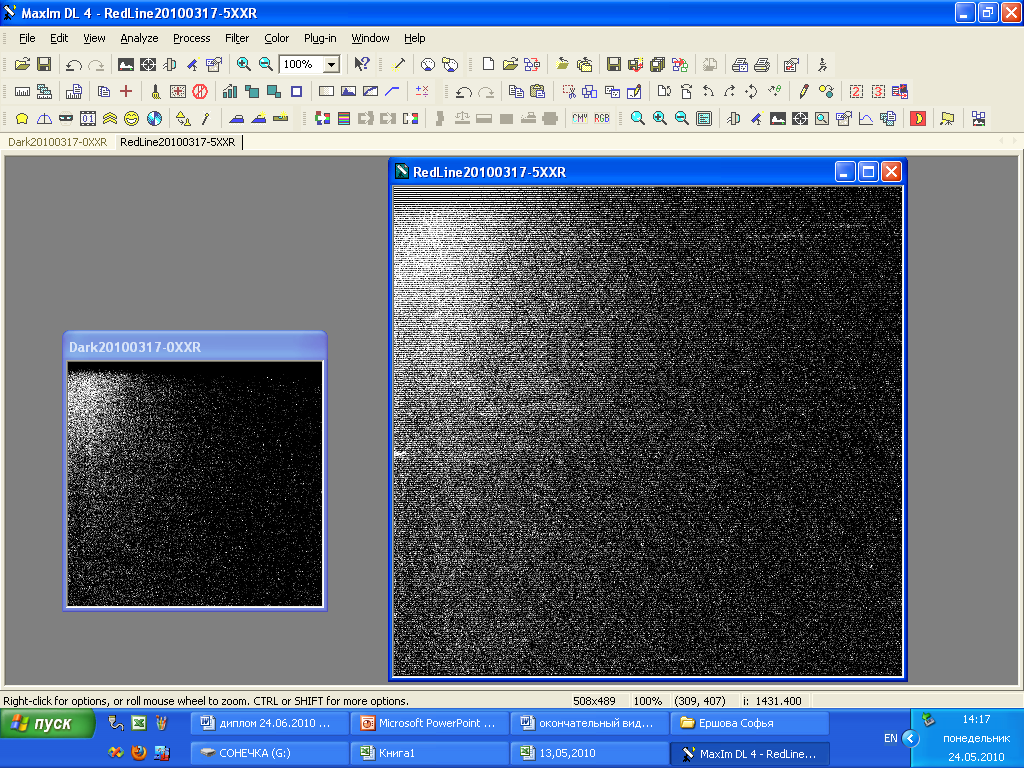Viewport: 1024px width, 768px height.
Task: Click the histogram bar chart icon
Action: click(231, 91)
